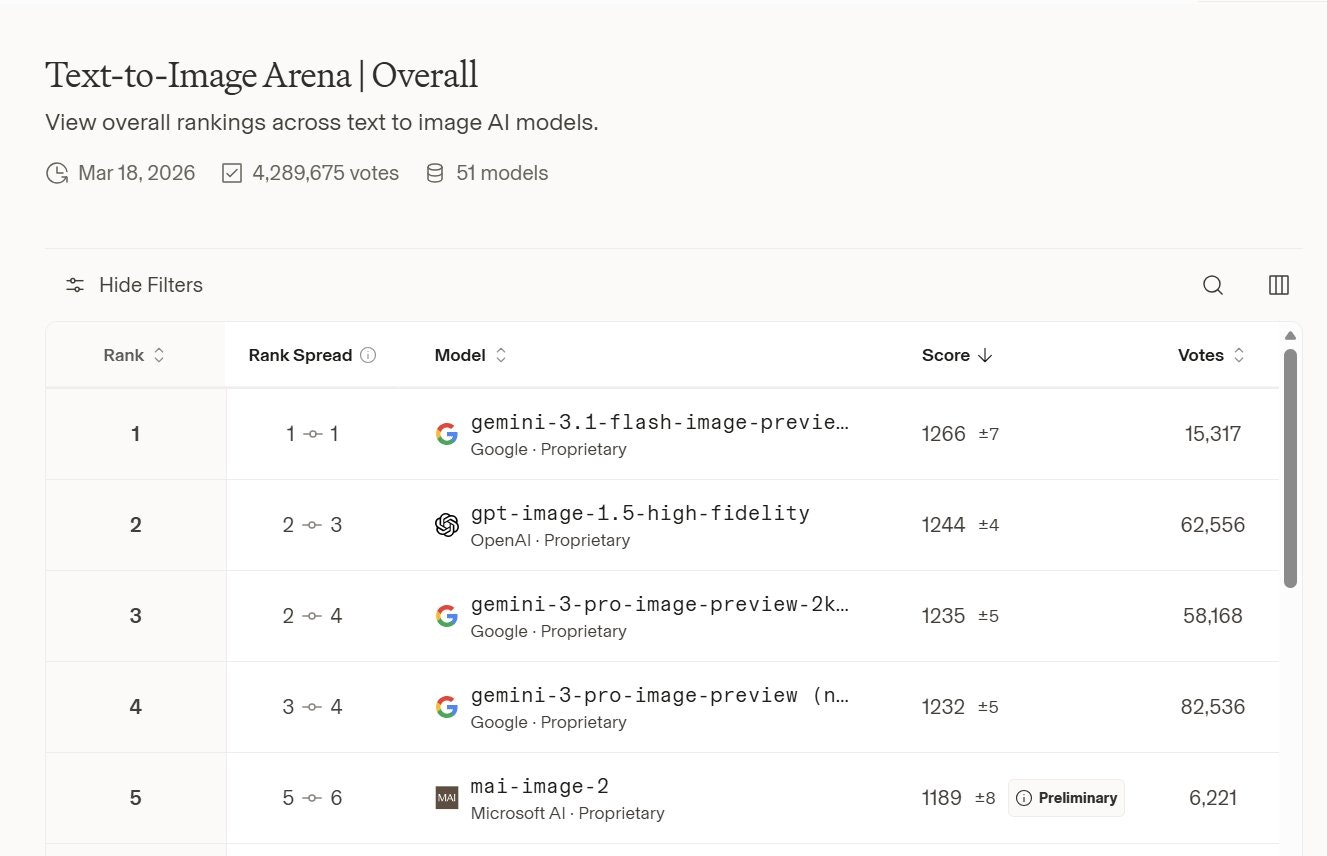Toggle Hide Filters
The width and height of the screenshot is (1327, 856).
(x=134, y=285)
